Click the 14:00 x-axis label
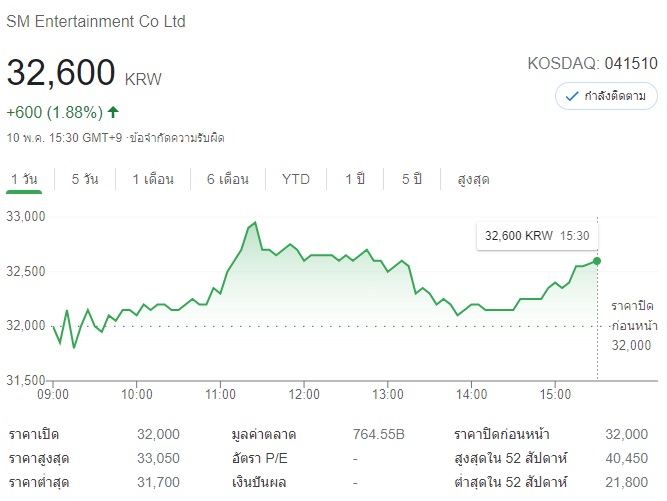 coord(471,394)
